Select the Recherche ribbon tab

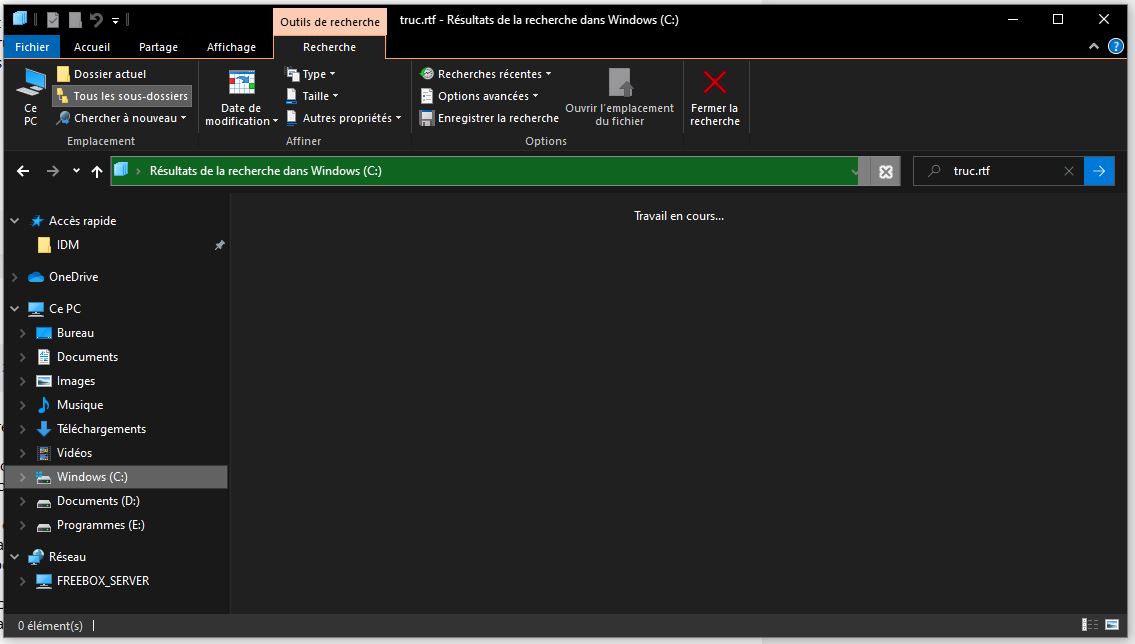coord(329,47)
